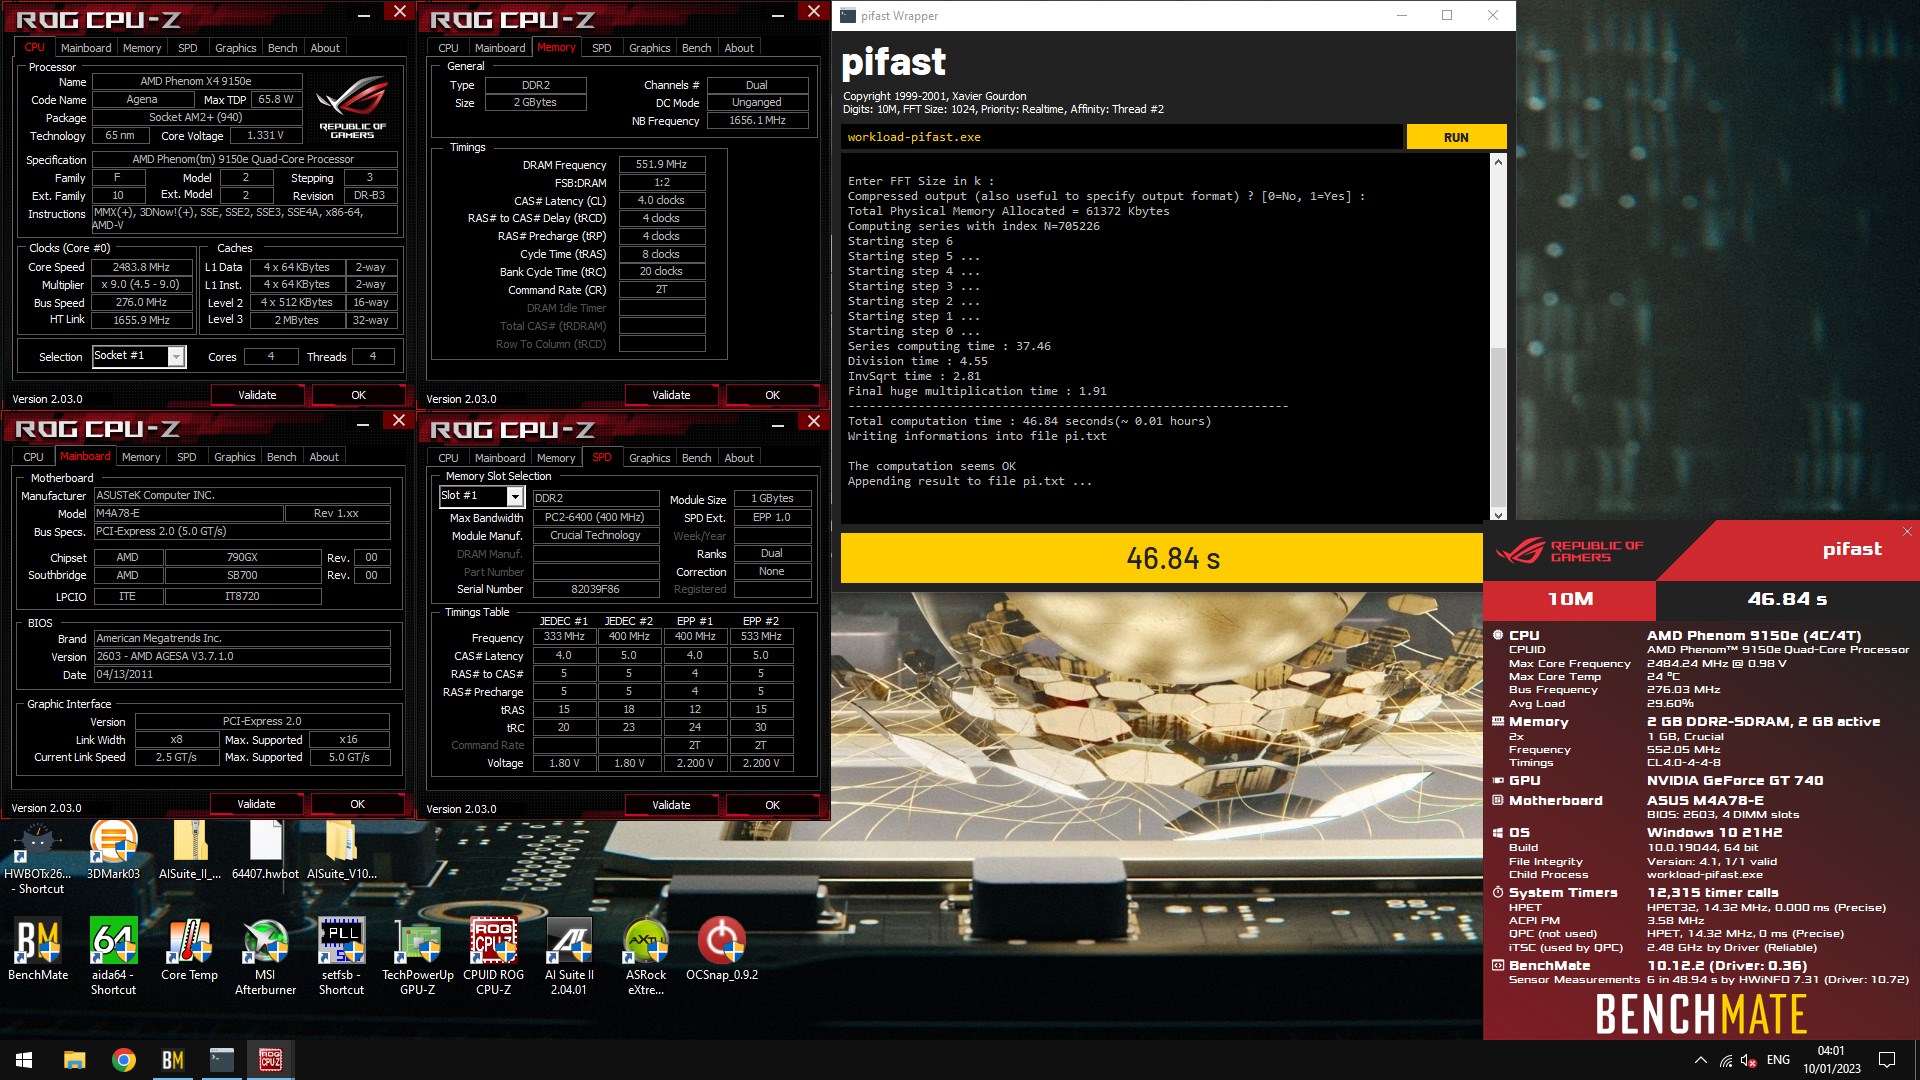Click Core Voltage 1.331 V value

[x=265, y=136]
